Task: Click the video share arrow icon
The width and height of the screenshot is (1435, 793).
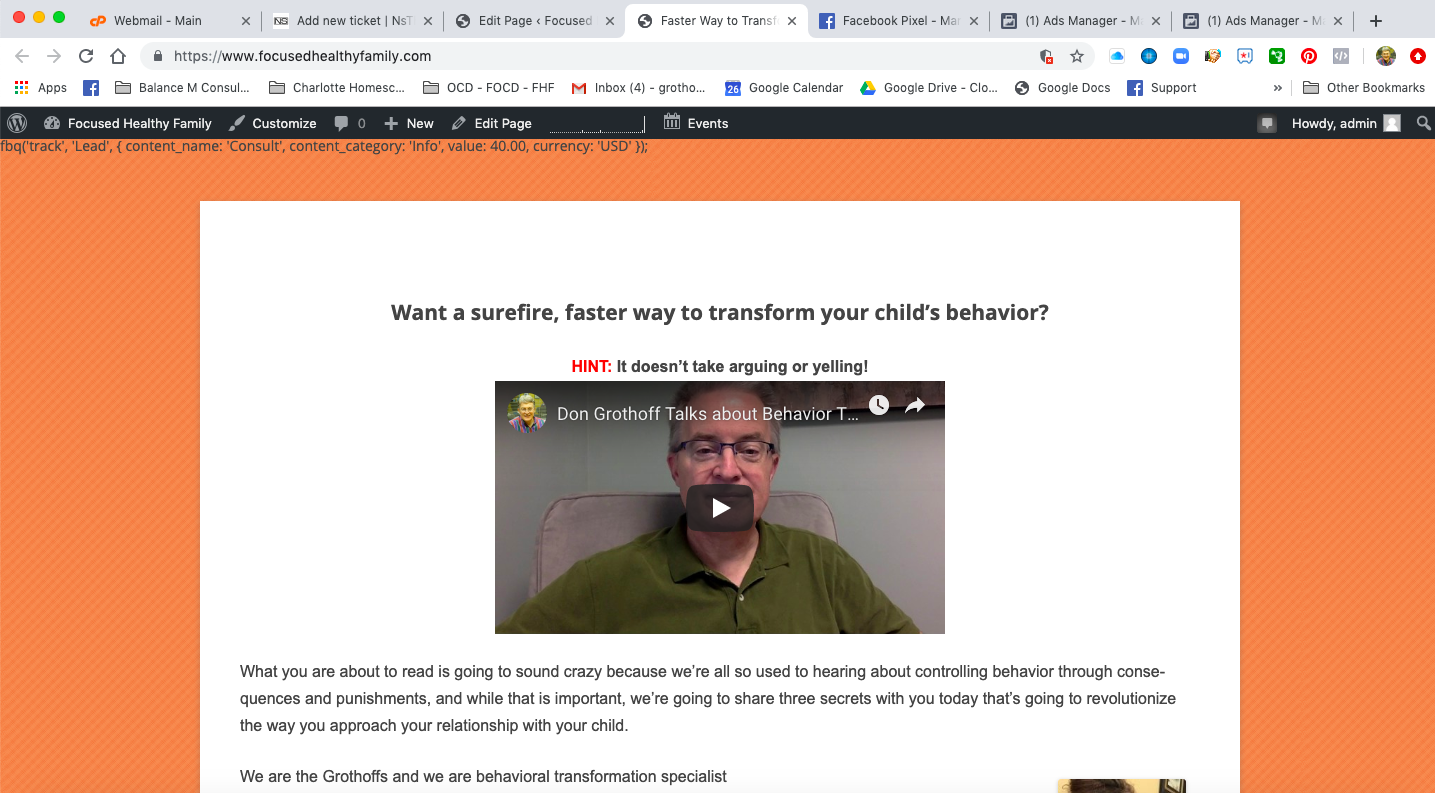Action: (915, 405)
